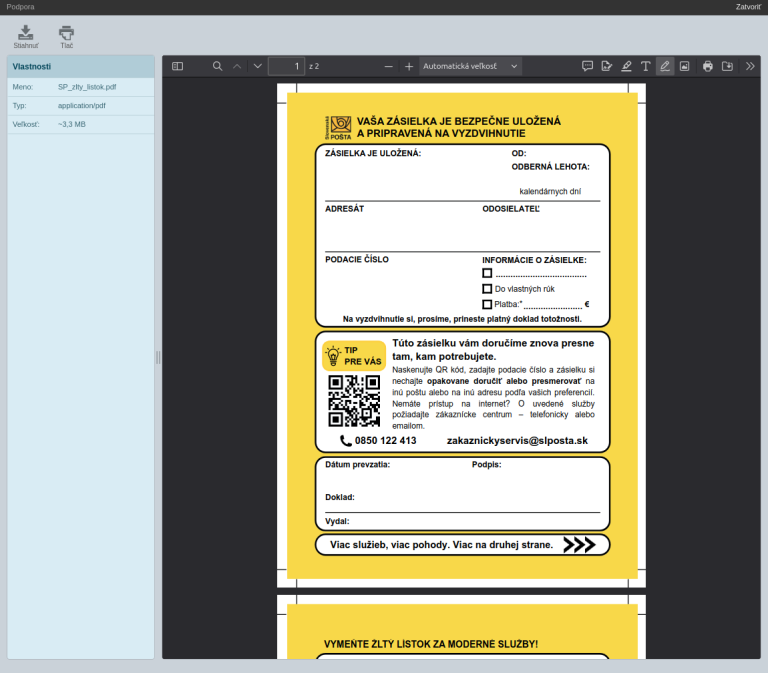Print the PDF from viewer toolbar
This screenshot has height=673, width=768.
pyautogui.click(x=708, y=66)
